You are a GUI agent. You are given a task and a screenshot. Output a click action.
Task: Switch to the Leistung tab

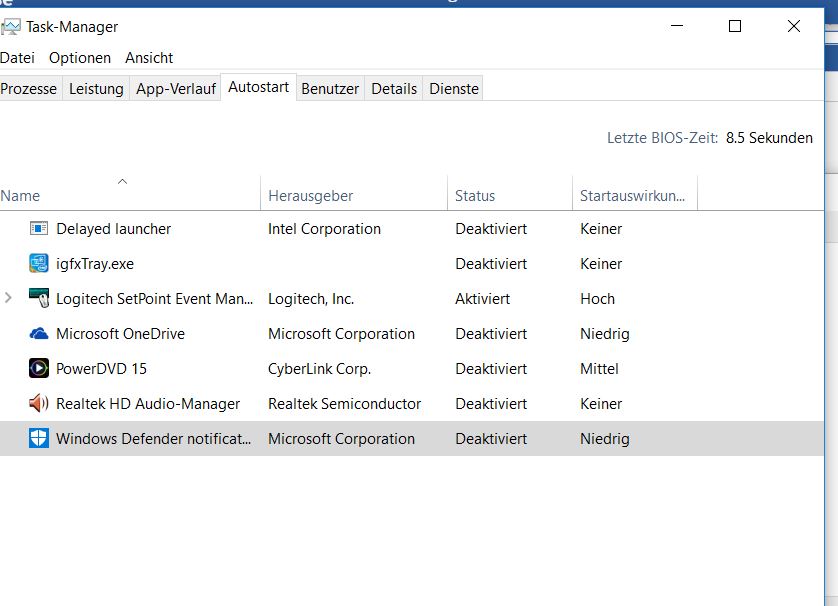click(x=96, y=89)
